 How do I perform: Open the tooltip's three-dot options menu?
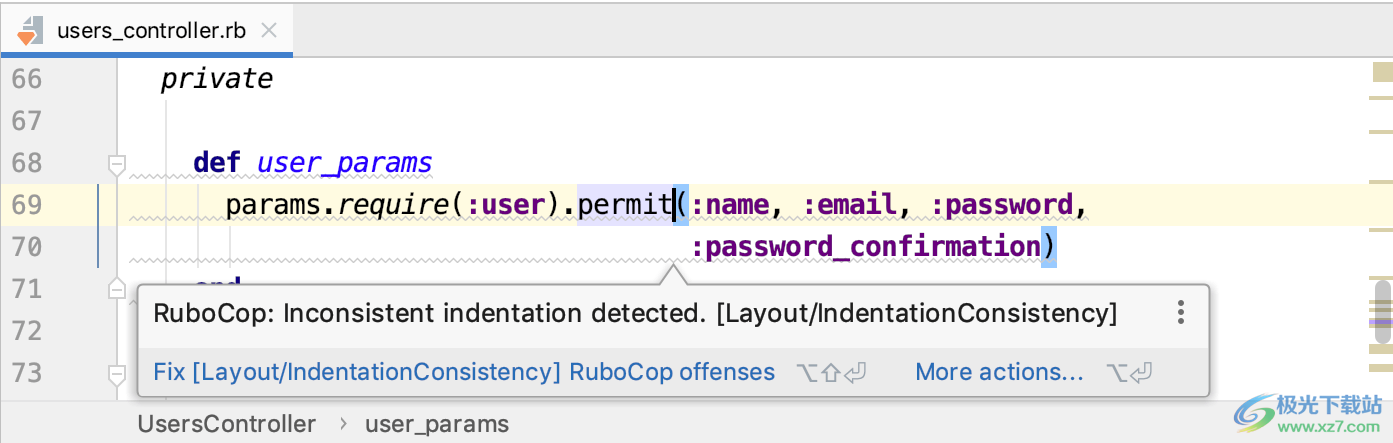[1181, 313]
